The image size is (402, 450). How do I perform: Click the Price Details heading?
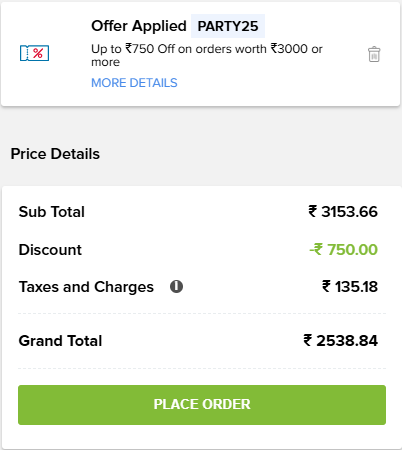[x=55, y=154]
